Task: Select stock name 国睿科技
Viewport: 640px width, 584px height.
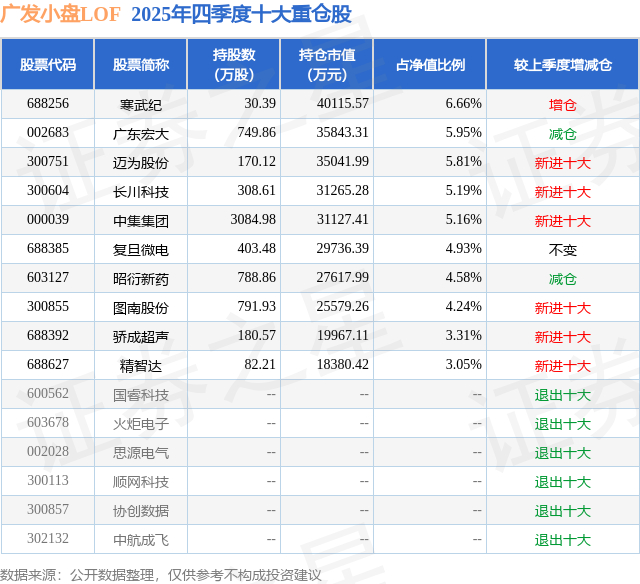Action: (x=141, y=395)
